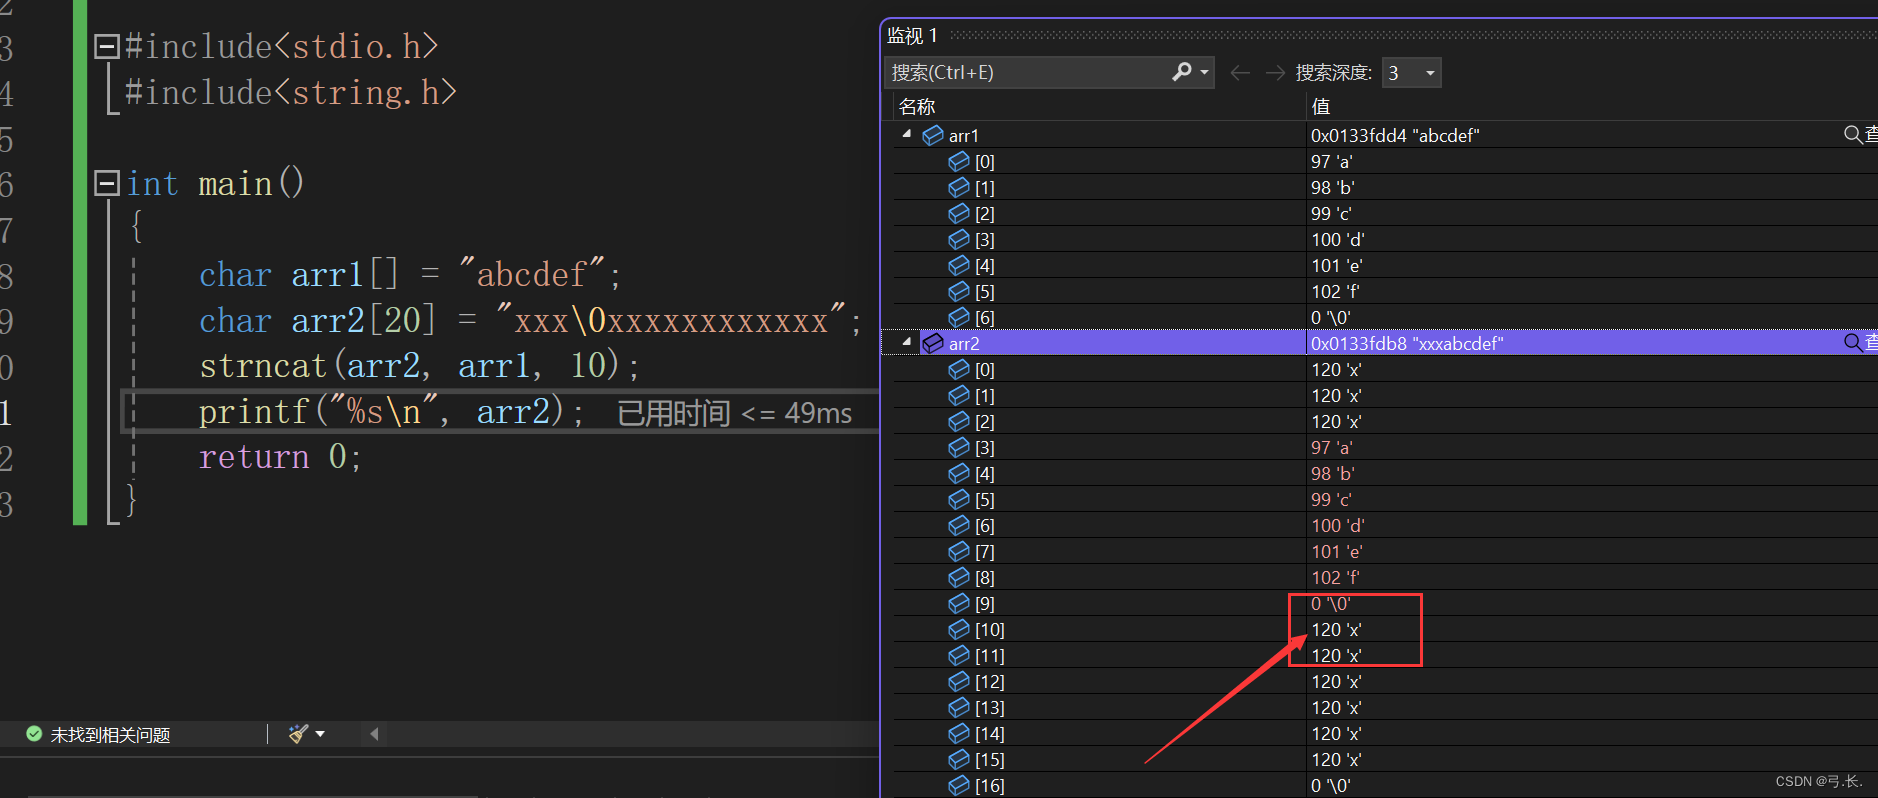Select the arr2 [3] element icon
The height and width of the screenshot is (798, 1878).
point(958,447)
